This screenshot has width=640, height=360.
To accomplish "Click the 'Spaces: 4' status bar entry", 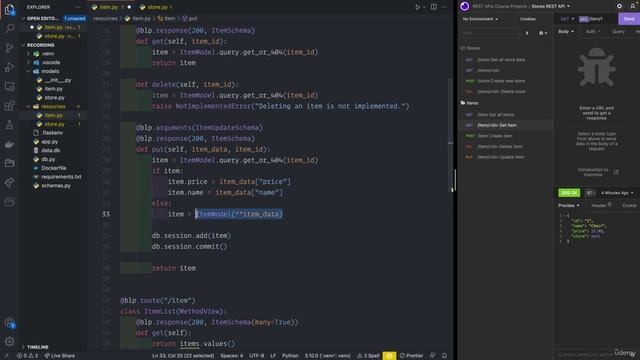I will 231,356.
